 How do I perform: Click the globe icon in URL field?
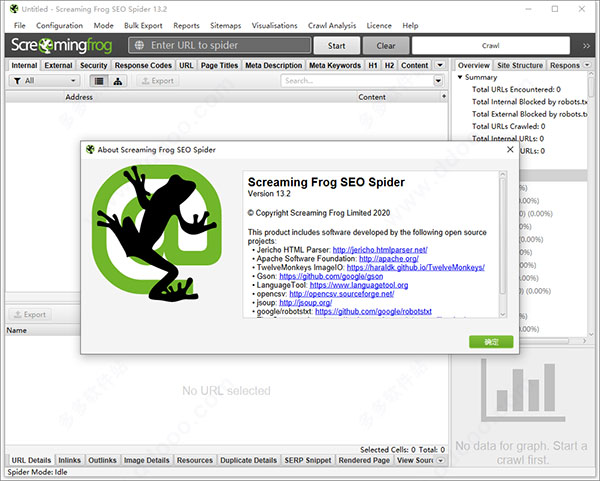coord(139,45)
